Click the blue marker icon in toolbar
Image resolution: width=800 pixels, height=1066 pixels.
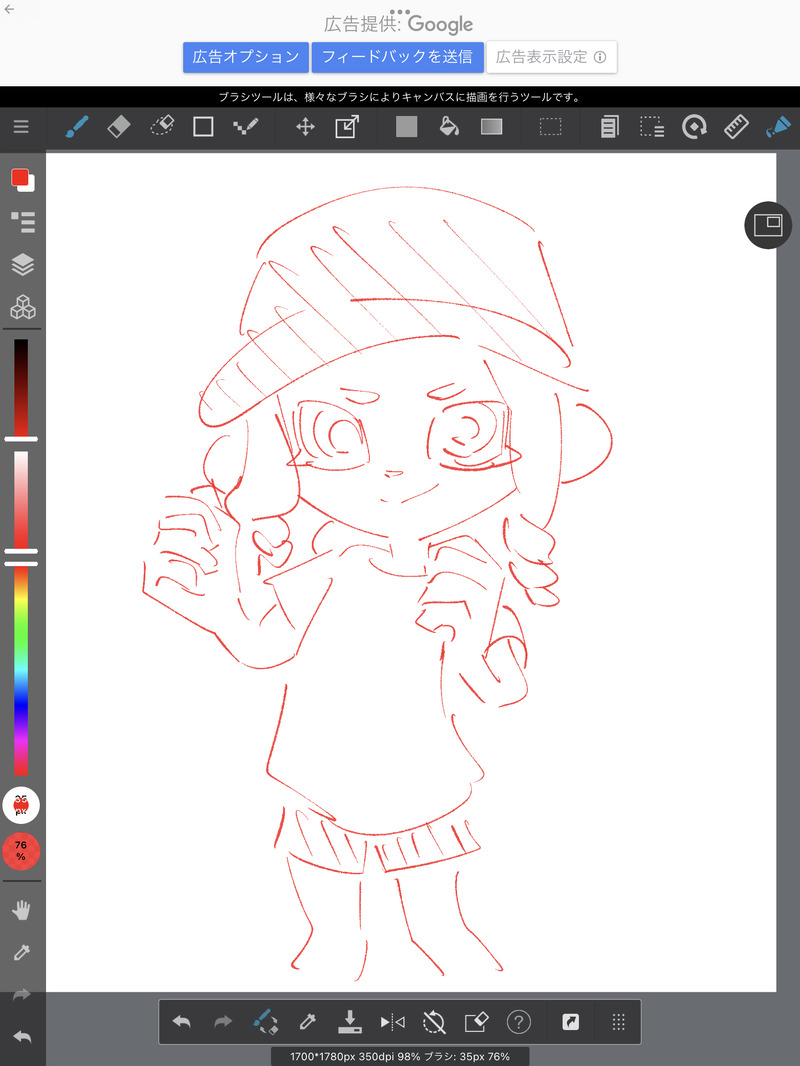tap(778, 127)
